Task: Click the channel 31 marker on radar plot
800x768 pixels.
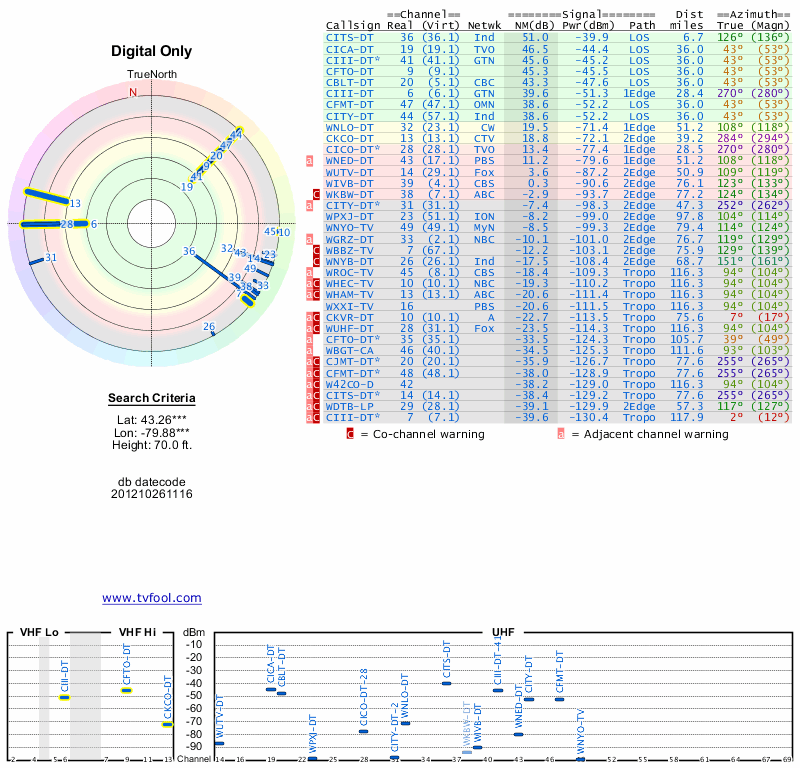Action: point(38,259)
